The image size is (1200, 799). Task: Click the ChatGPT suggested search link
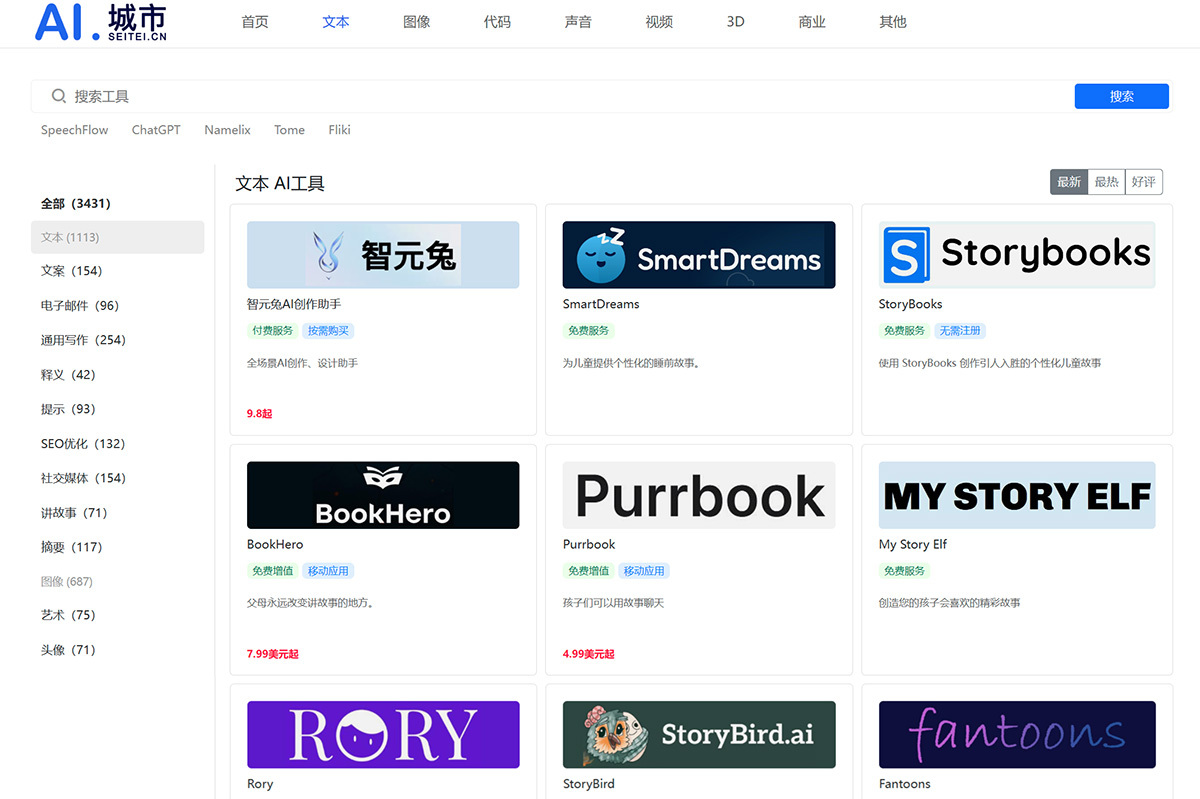[x=156, y=130]
